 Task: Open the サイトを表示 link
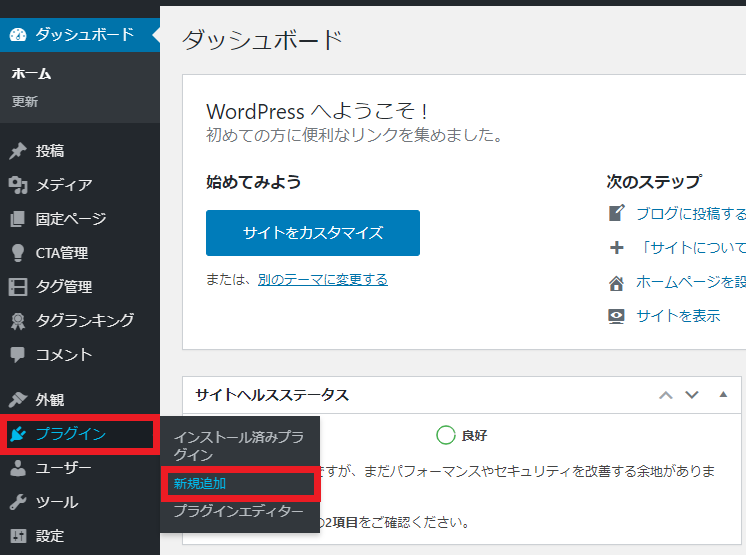tap(677, 315)
